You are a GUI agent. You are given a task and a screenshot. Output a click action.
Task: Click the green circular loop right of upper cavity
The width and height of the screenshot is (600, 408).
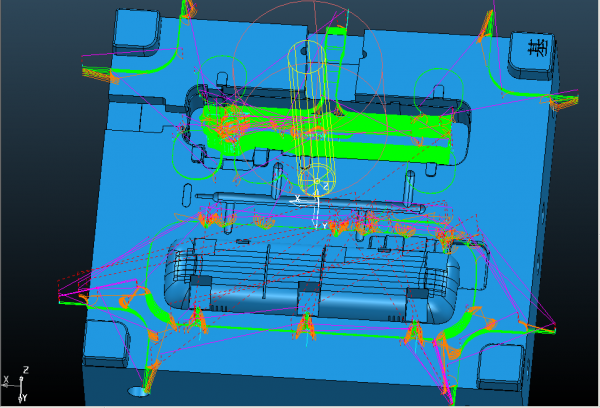pyautogui.click(x=436, y=91)
